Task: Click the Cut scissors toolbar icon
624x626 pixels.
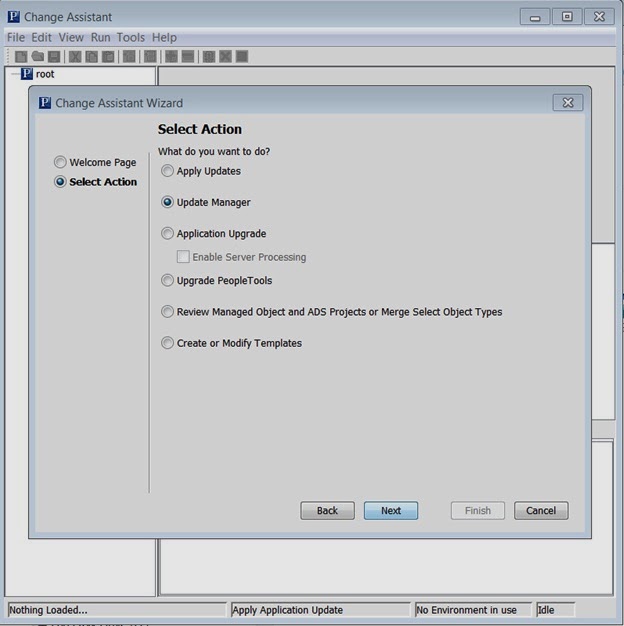Action: (75, 57)
